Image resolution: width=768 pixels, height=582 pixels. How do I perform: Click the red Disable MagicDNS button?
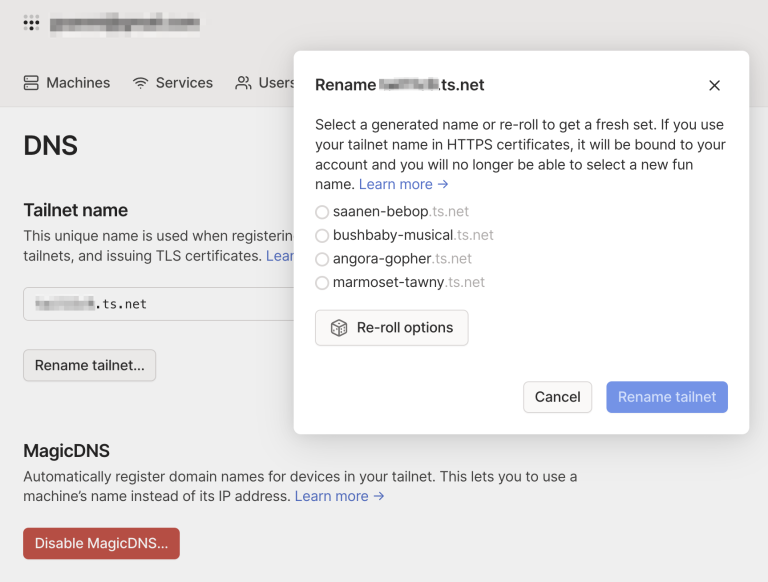101,544
